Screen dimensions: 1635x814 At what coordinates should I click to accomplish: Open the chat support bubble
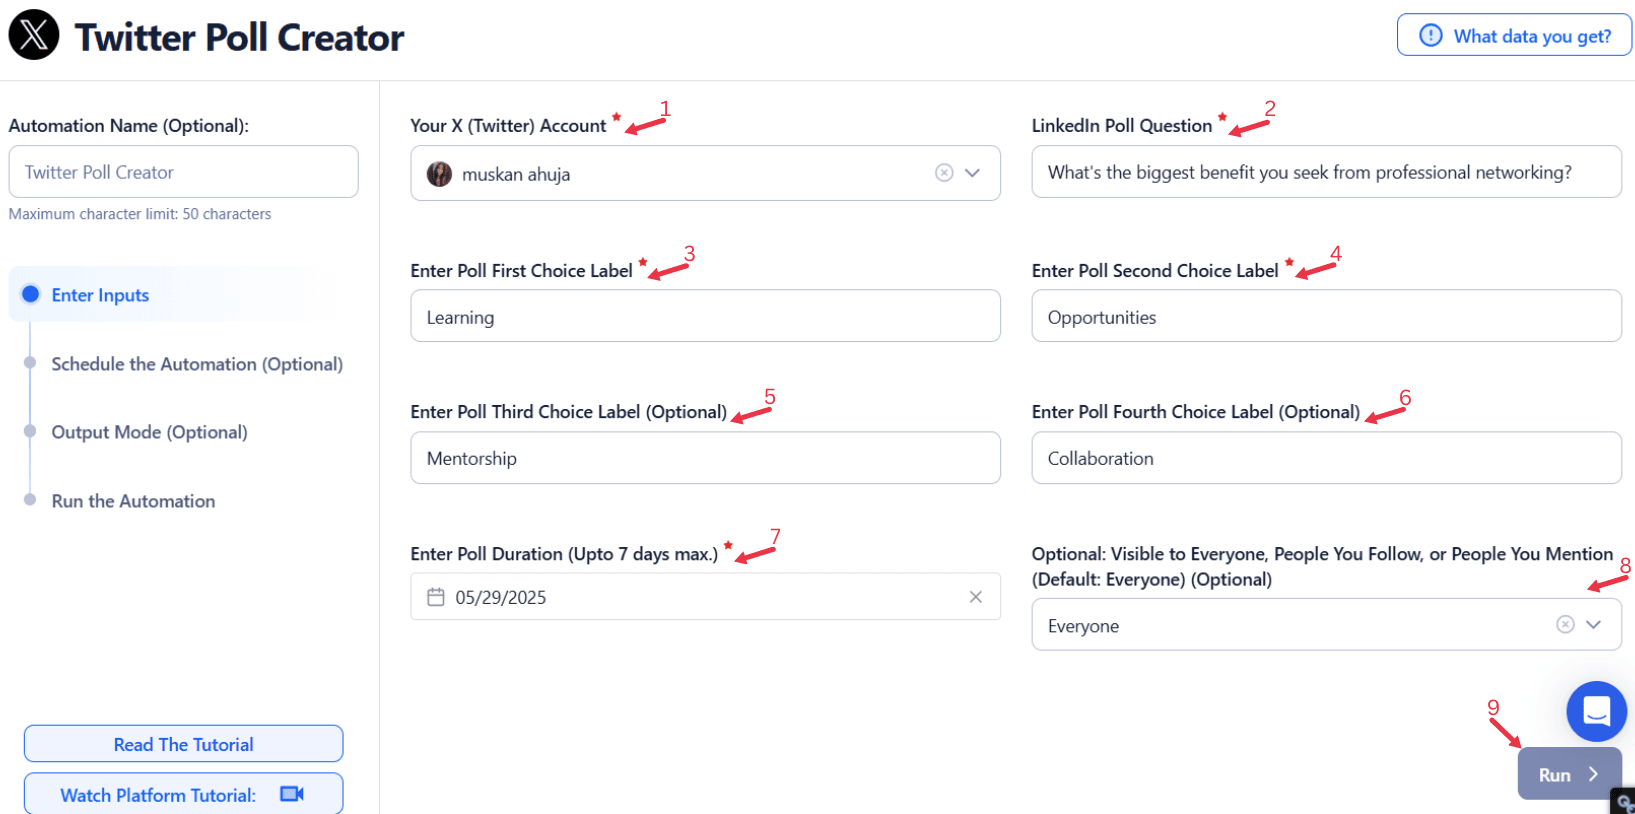pyautogui.click(x=1596, y=711)
